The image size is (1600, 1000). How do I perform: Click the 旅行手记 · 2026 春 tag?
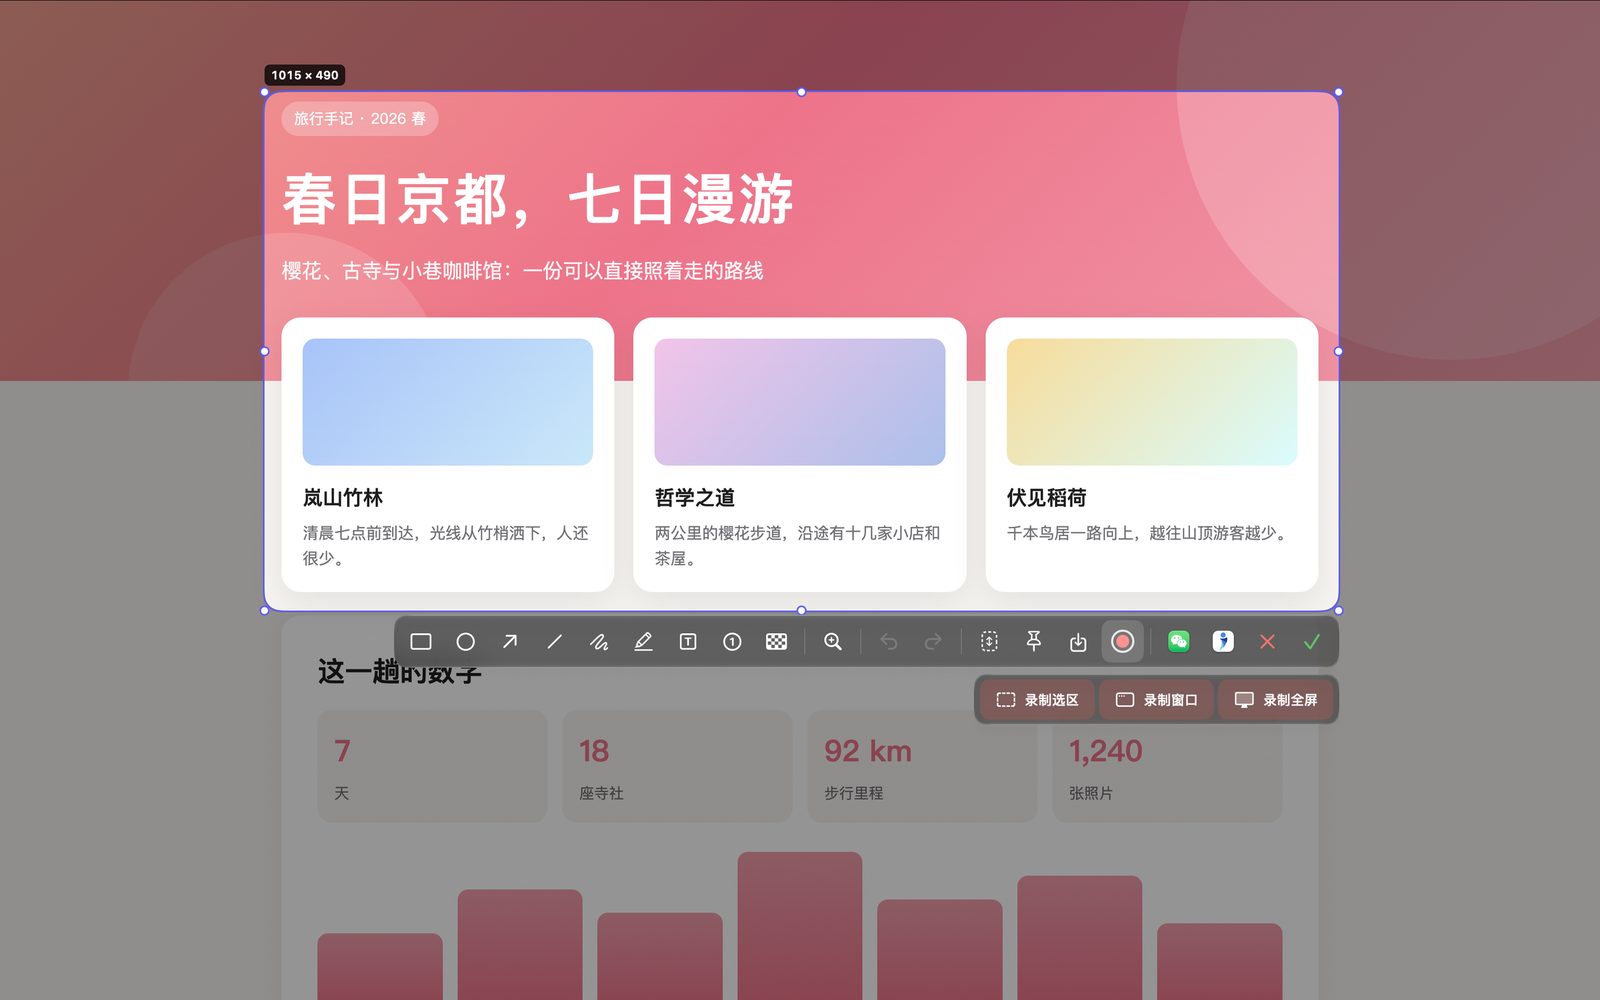pyautogui.click(x=360, y=118)
